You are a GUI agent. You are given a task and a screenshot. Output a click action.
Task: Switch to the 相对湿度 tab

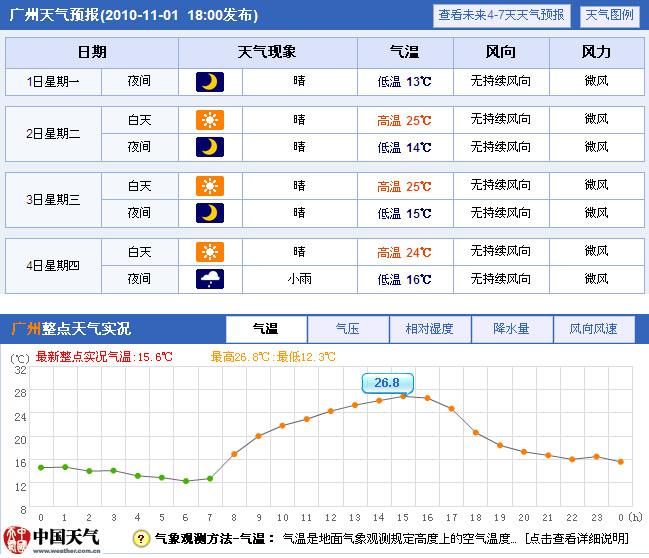coord(430,329)
